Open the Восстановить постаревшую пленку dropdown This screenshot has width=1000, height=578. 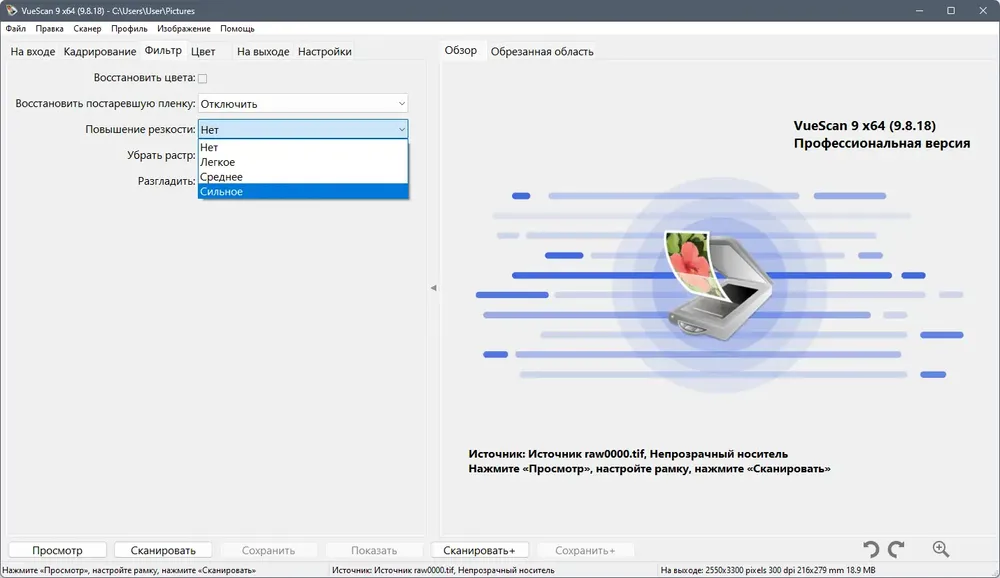(302, 104)
